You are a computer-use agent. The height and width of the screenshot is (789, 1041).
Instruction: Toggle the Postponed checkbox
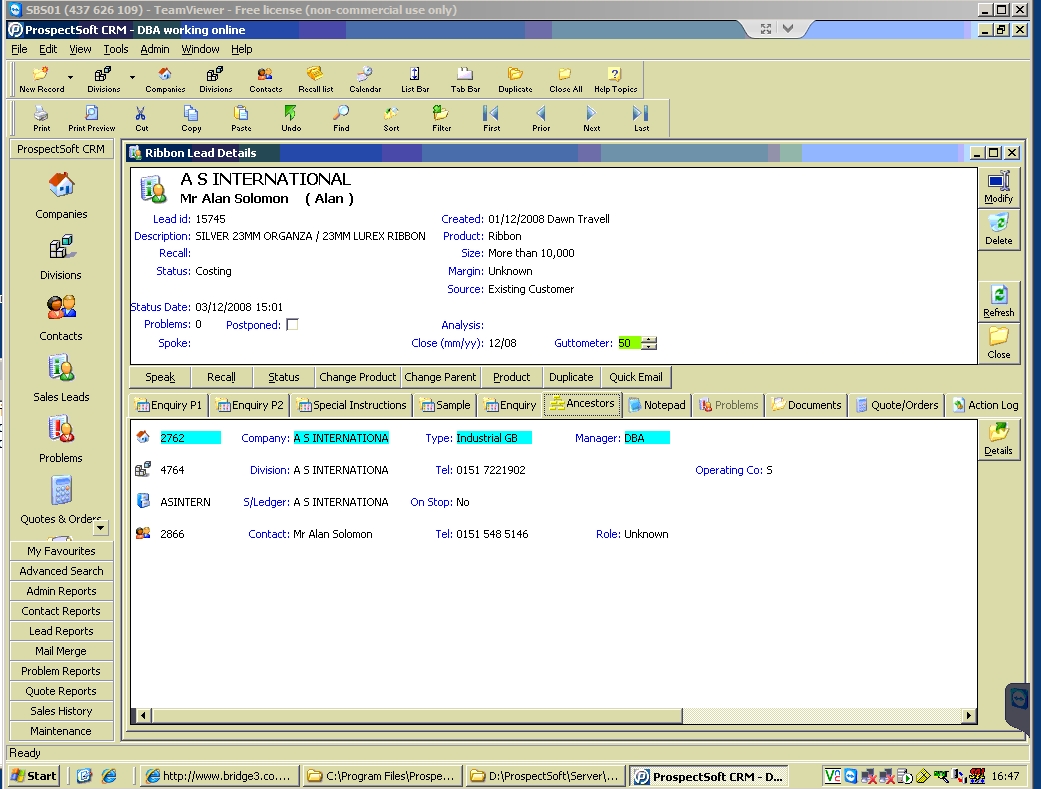click(292, 325)
